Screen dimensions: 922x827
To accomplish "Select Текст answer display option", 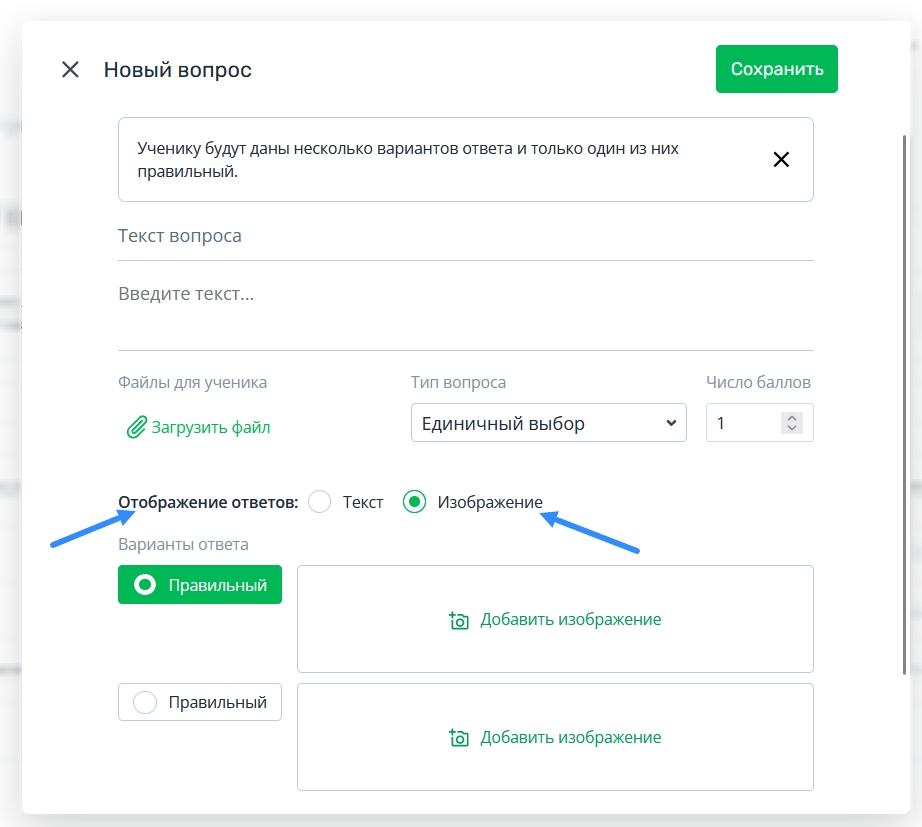I will (320, 502).
